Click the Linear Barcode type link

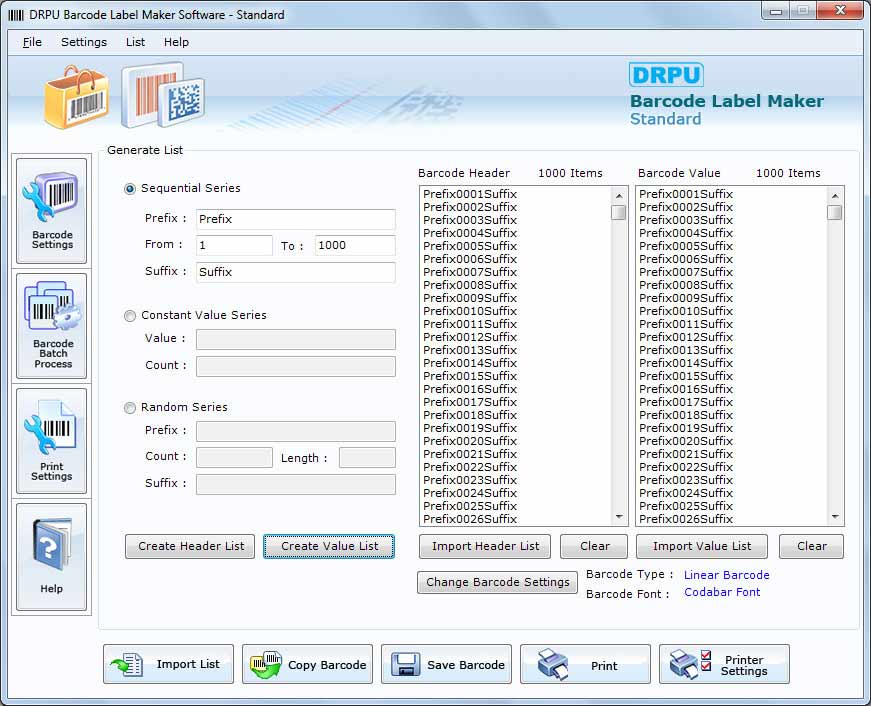coord(727,575)
